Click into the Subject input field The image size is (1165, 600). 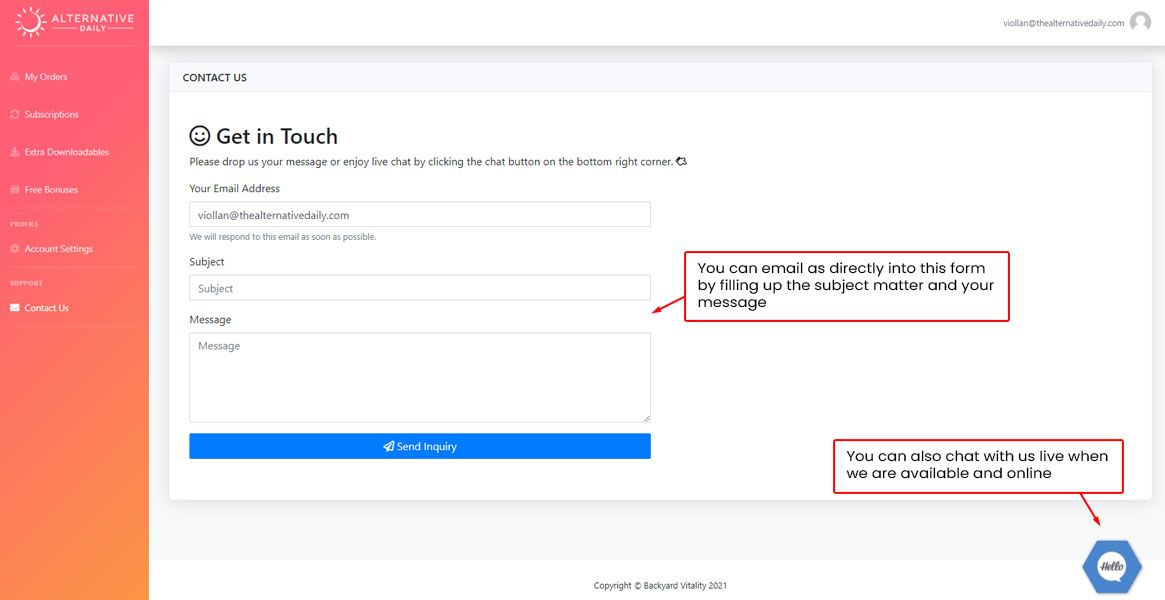419,289
